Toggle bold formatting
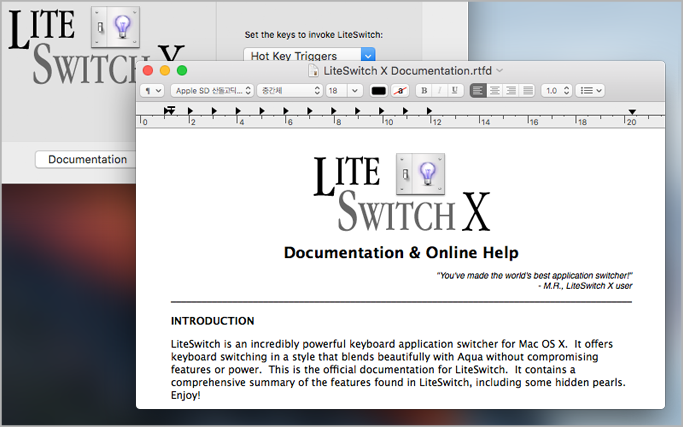The height and width of the screenshot is (427, 683). pos(424,91)
